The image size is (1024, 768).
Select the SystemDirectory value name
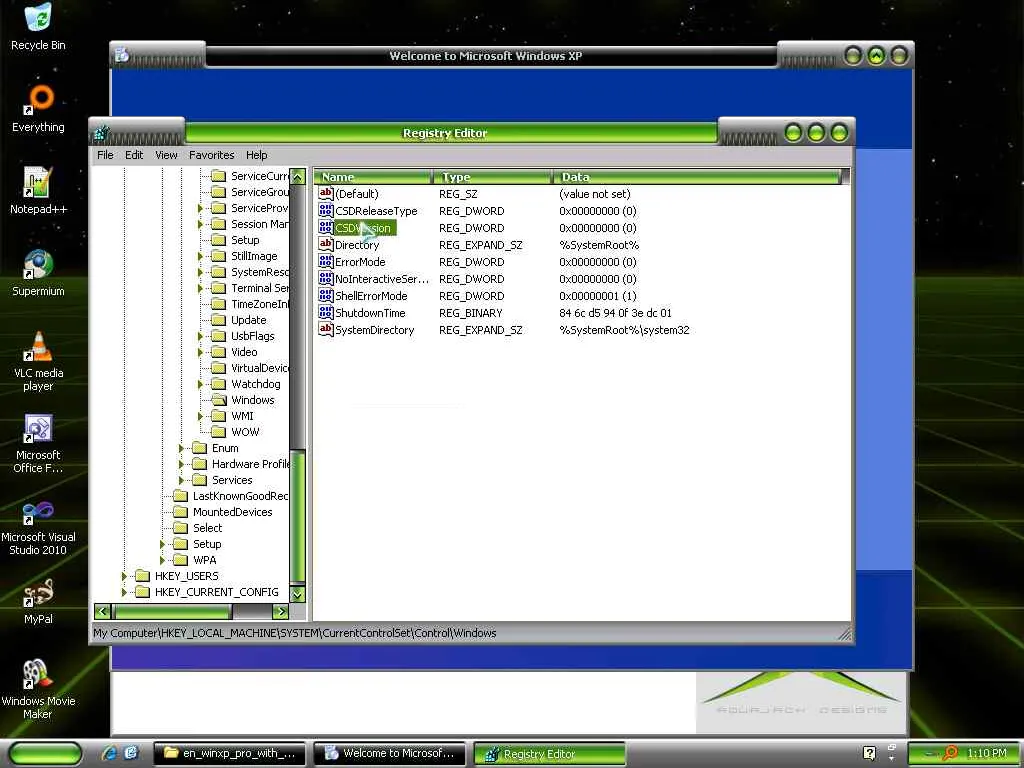point(375,330)
